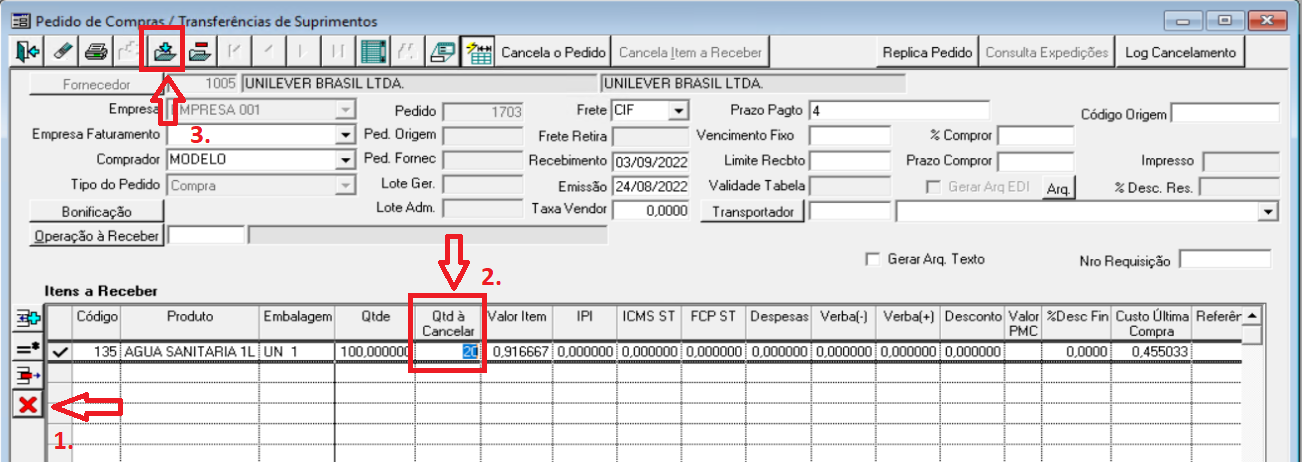The width and height of the screenshot is (1302, 462).
Task: Open the Empresa dropdown showing EMPRESA 001
Action: click(x=346, y=109)
